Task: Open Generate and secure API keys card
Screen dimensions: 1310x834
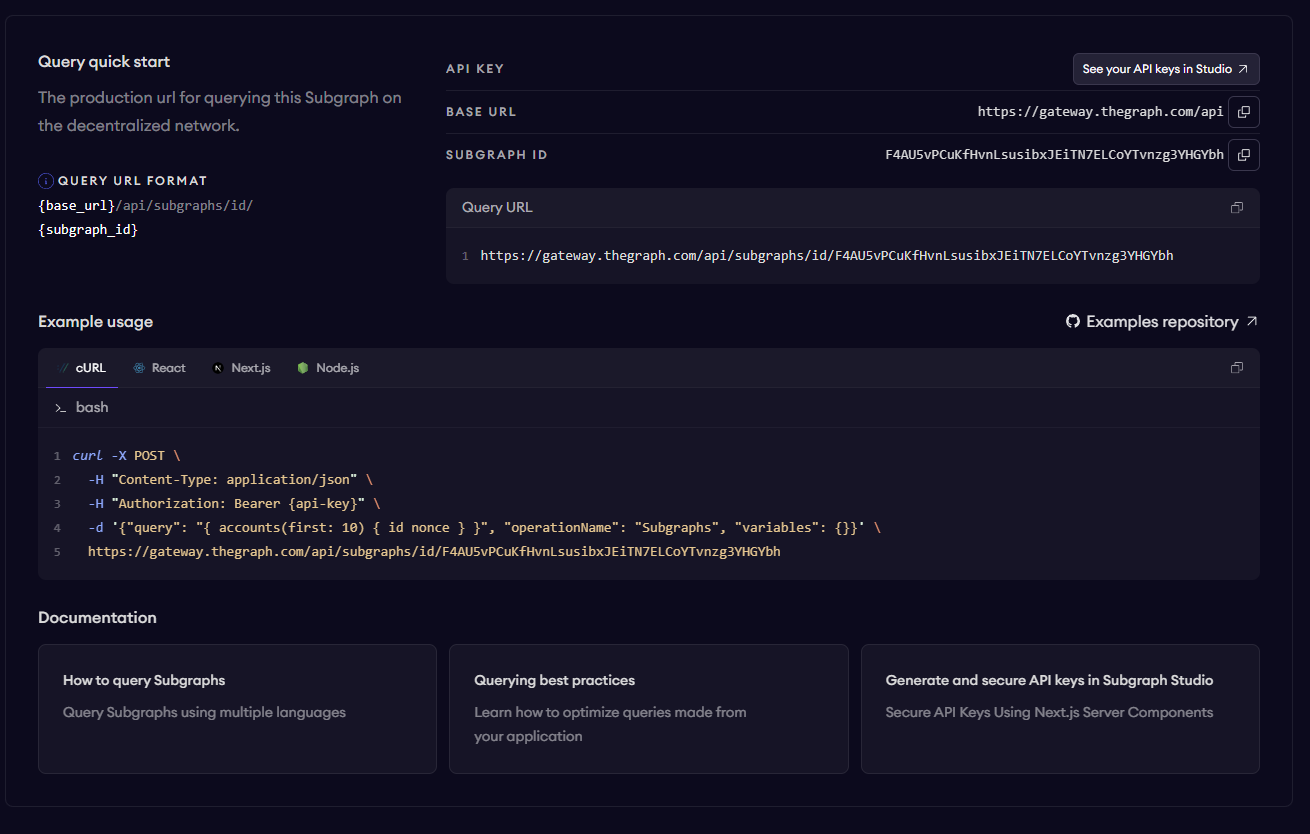Action: tap(1060, 709)
